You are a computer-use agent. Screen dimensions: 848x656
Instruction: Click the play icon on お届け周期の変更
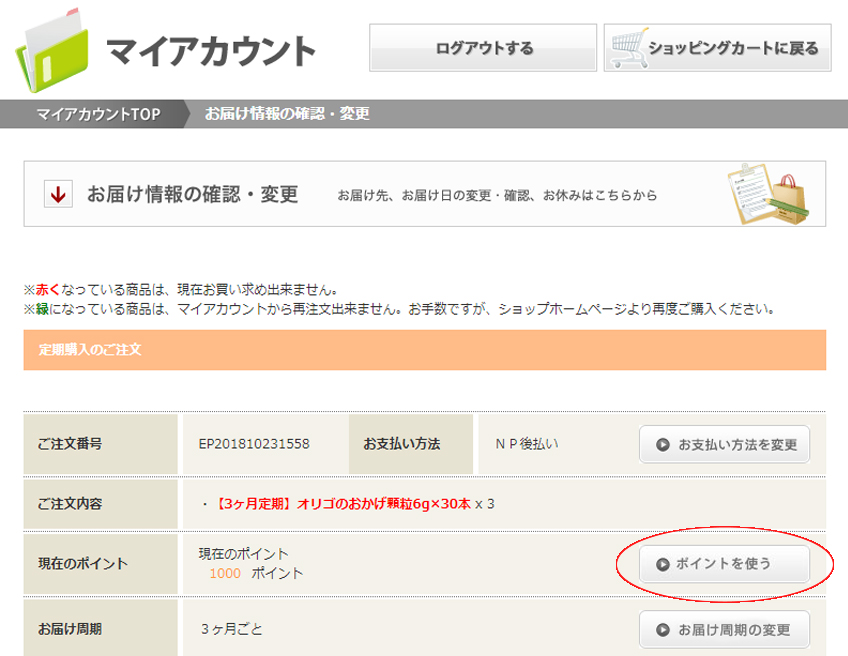coord(662,630)
